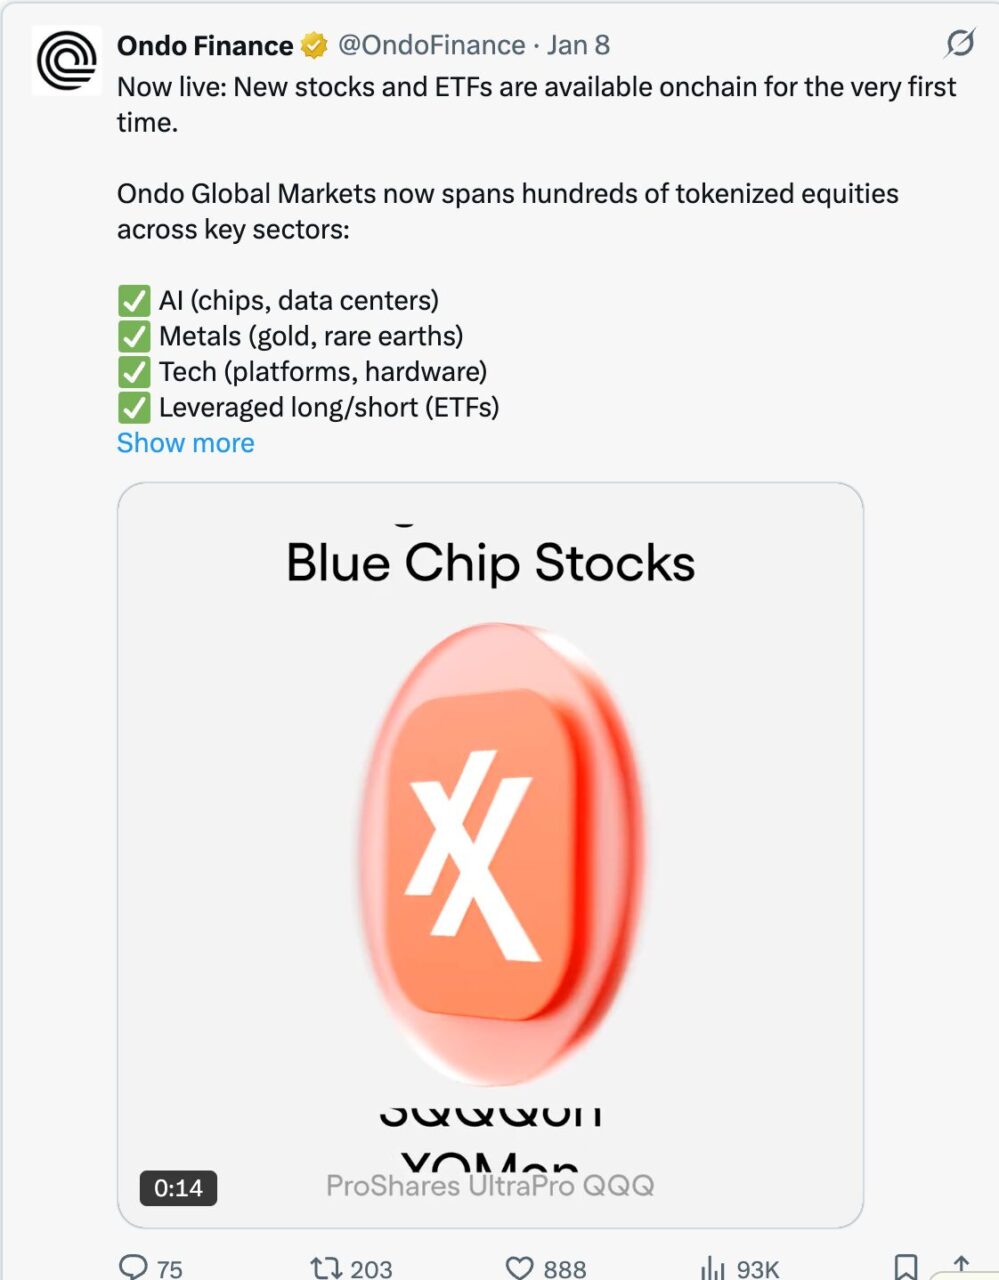This screenshot has width=999, height=1280.
Task: Click the green check beside AI chips
Action: 134,301
